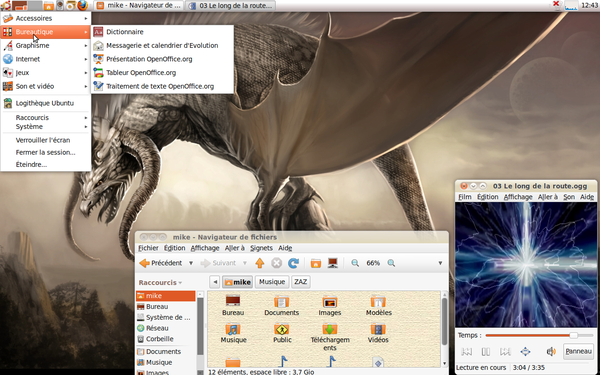The height and width of the screenshot is (375, 600).
Task: Click the clock in the top panel
Action: click(590, 5)
